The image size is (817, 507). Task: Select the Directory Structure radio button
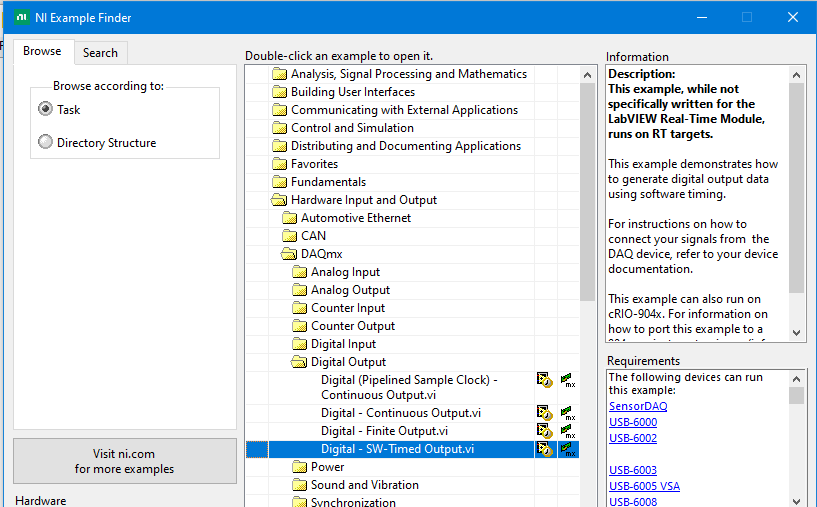click(x=45, y=142)
